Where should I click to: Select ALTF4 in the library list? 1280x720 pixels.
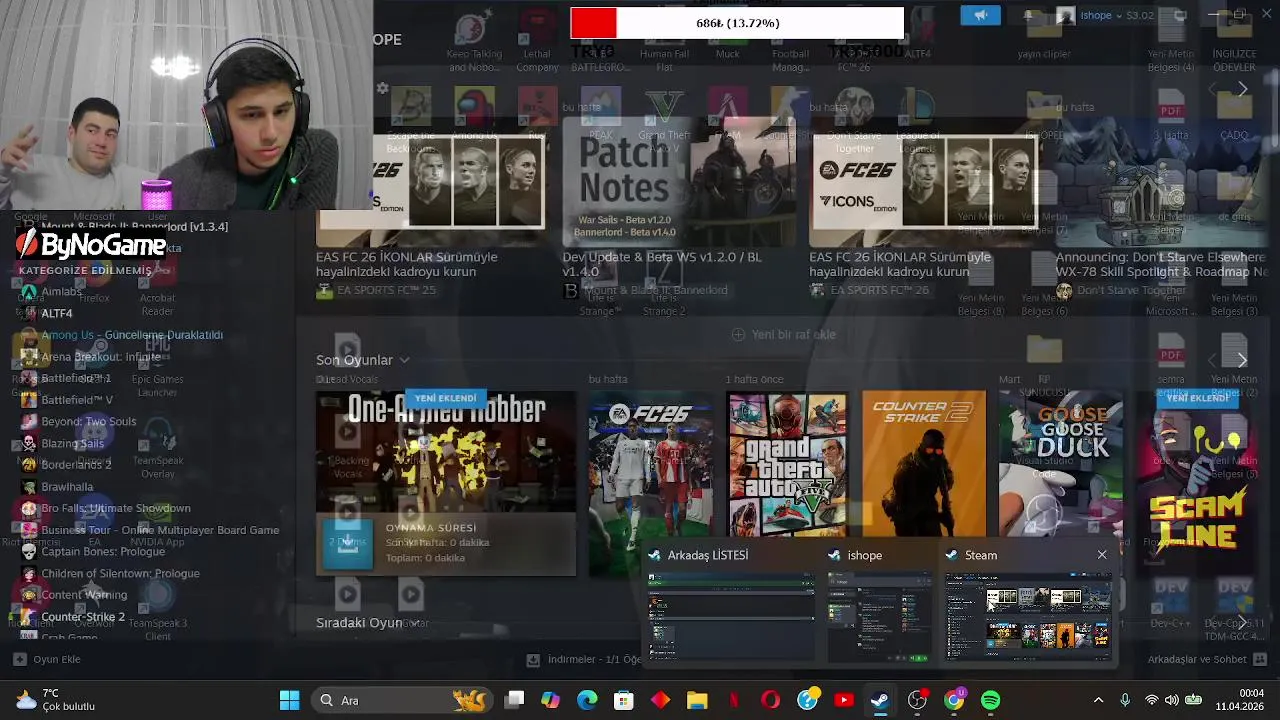coord(56,313)
